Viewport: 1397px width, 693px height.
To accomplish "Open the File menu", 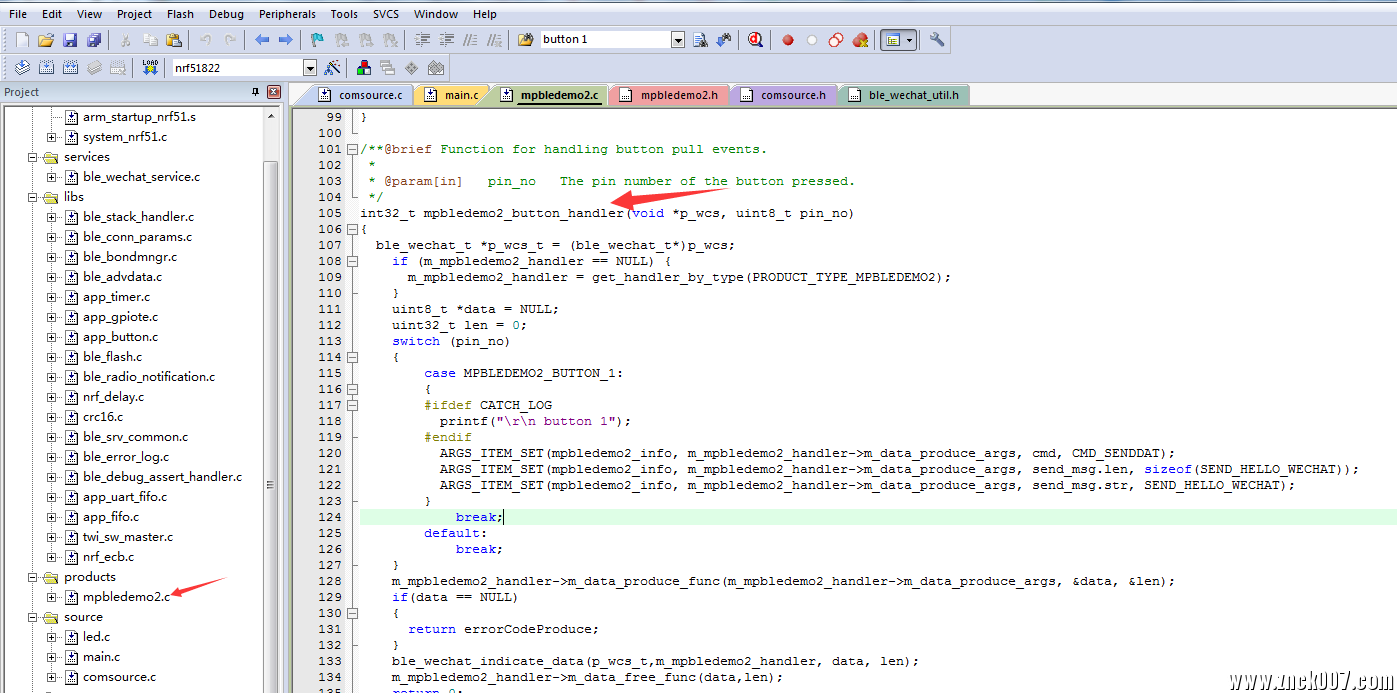I will click(18, 14).
